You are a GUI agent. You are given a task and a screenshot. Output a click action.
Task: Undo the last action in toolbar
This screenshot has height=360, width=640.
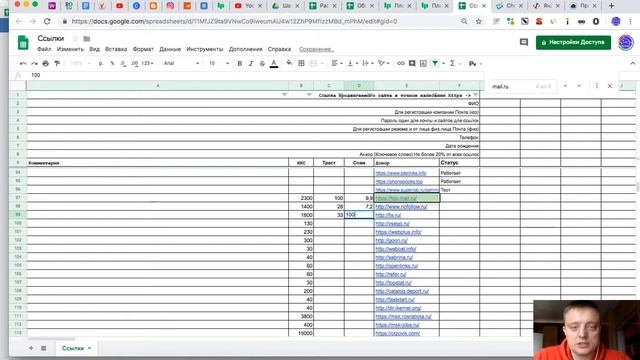pyautogui.click(x=23, y=63)
